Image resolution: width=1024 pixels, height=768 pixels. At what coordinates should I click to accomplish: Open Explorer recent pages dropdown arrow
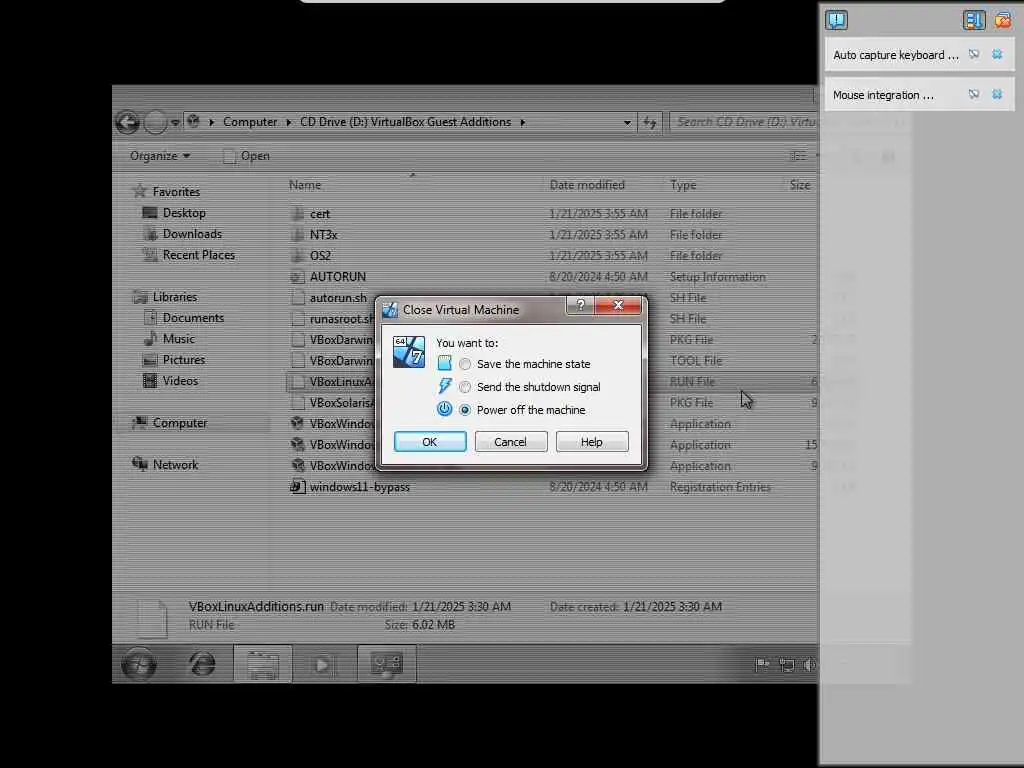(175, 122)
